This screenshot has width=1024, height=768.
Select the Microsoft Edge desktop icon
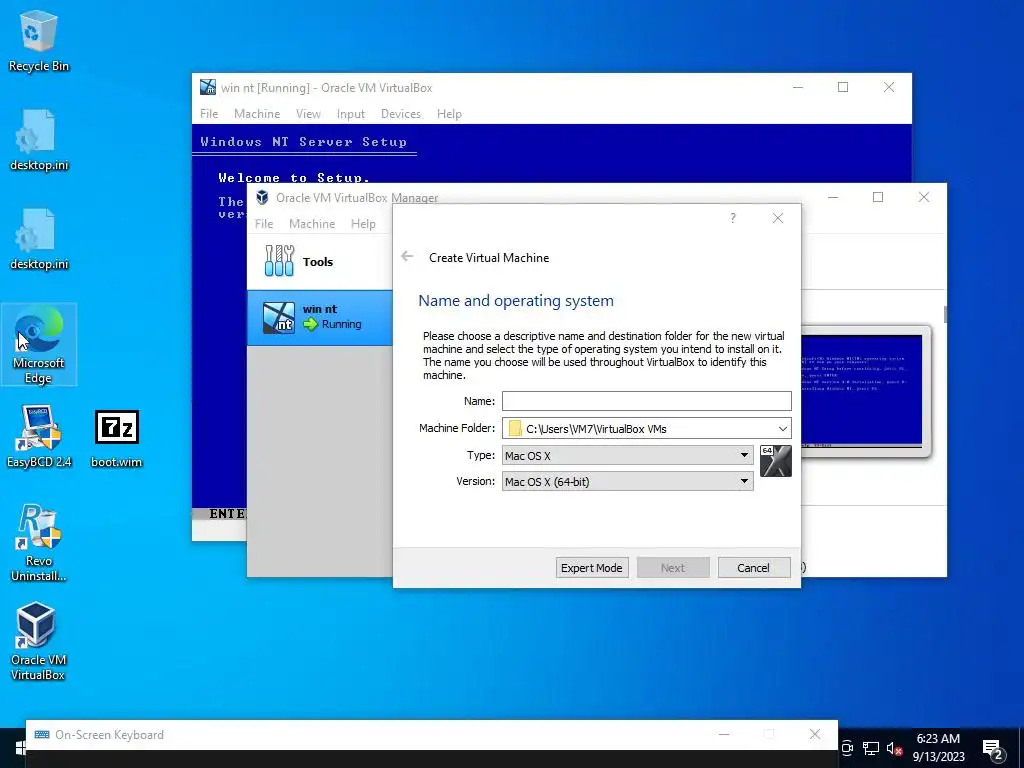(39, 344)
